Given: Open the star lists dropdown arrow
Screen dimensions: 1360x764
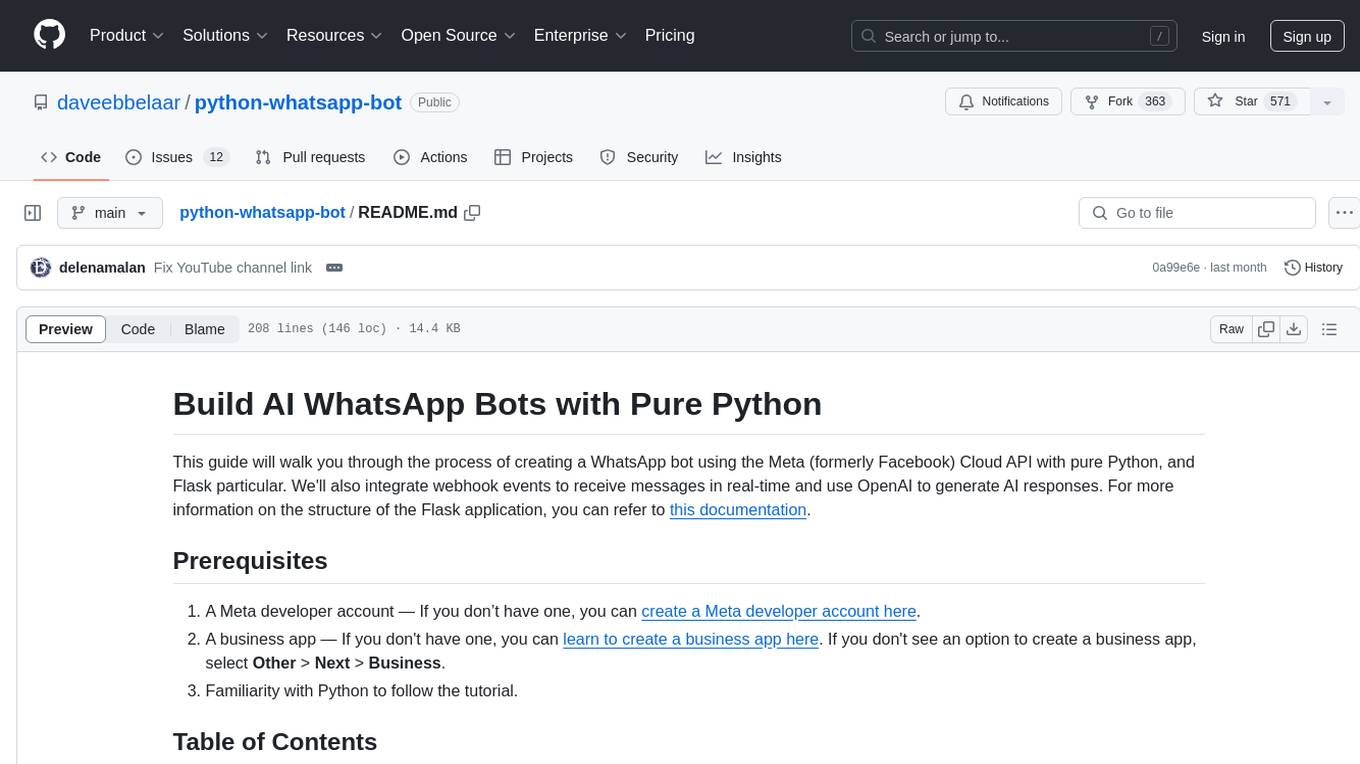Looking at the screenshot, I should coord(1327,102).
